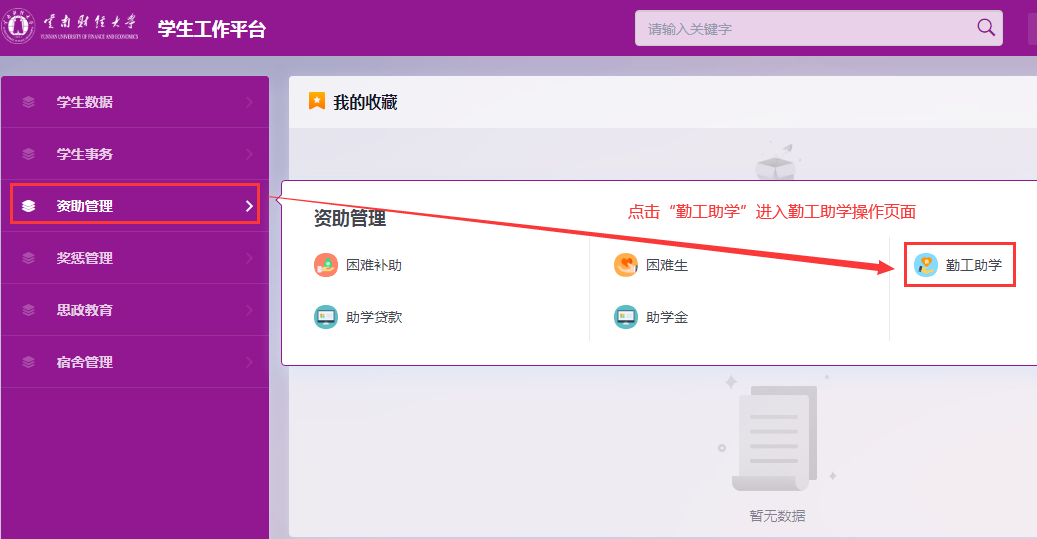Select 资助管理 in the sidebar

point(85,206)
